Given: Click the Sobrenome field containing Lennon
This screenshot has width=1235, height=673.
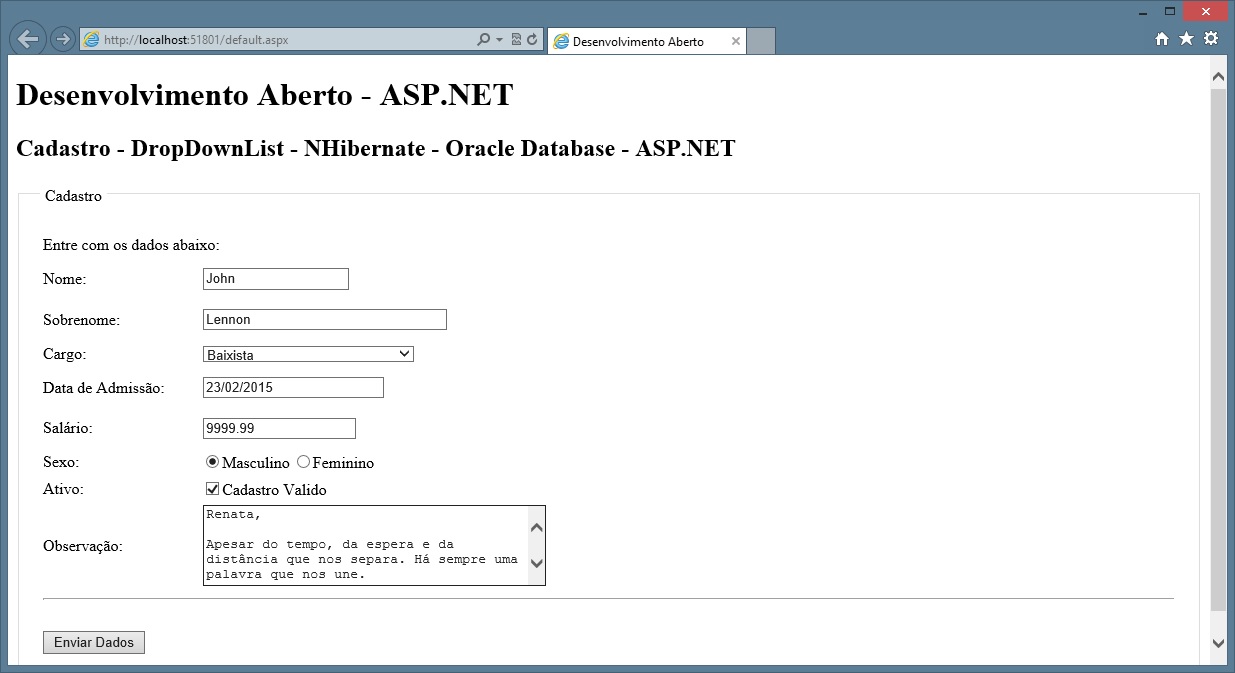Looking at the screenshot, I should click(324, 320).
